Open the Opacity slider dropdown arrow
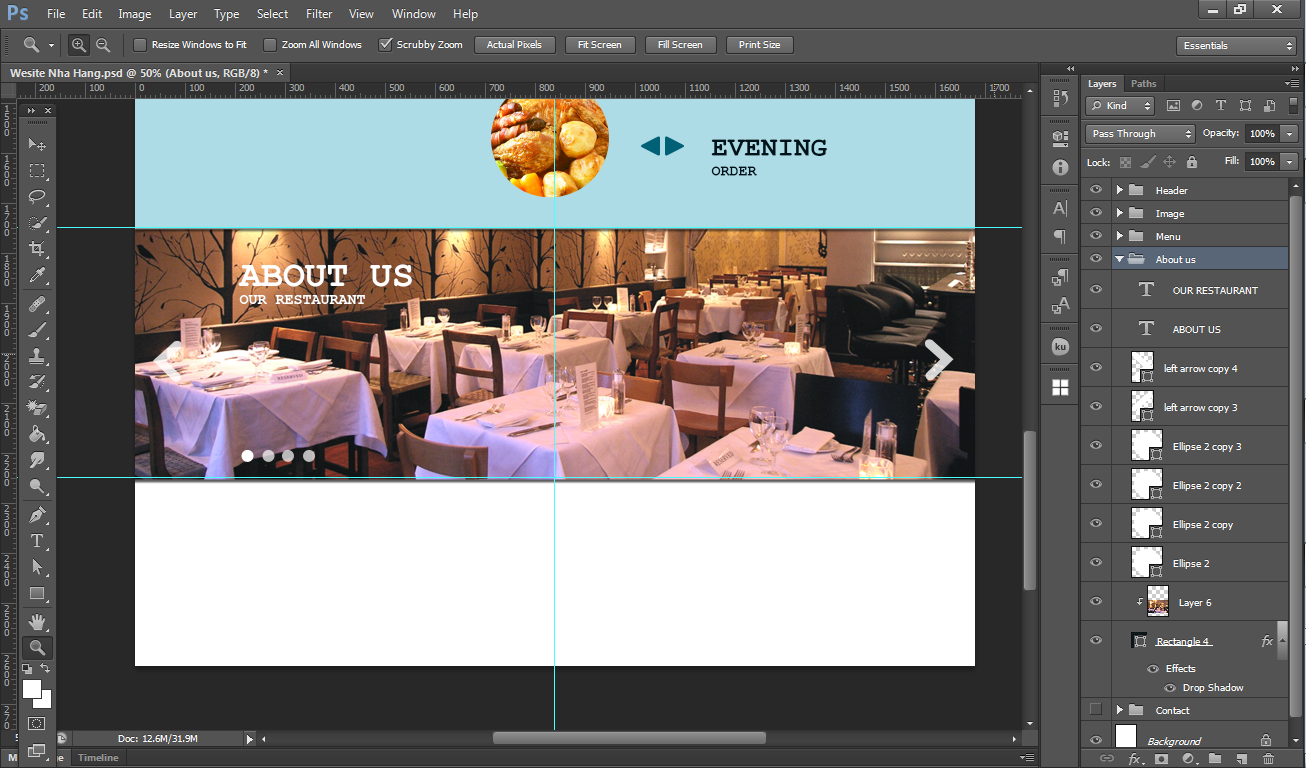 point(1289,134)
